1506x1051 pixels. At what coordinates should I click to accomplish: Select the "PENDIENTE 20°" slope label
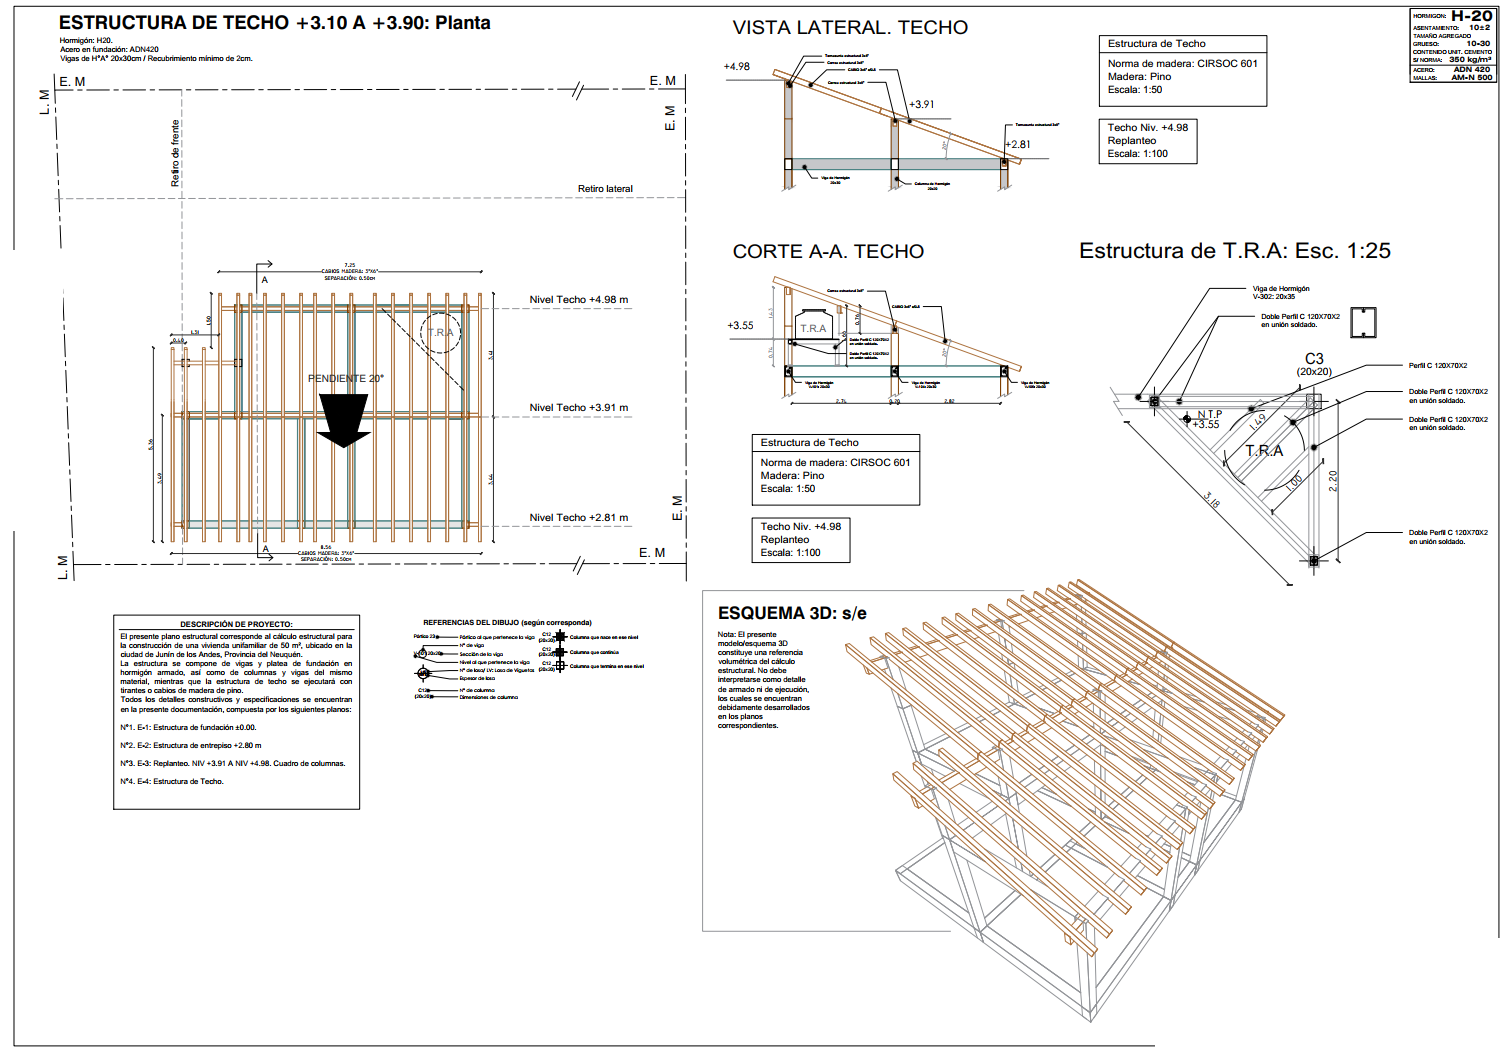tap(346, 379)
